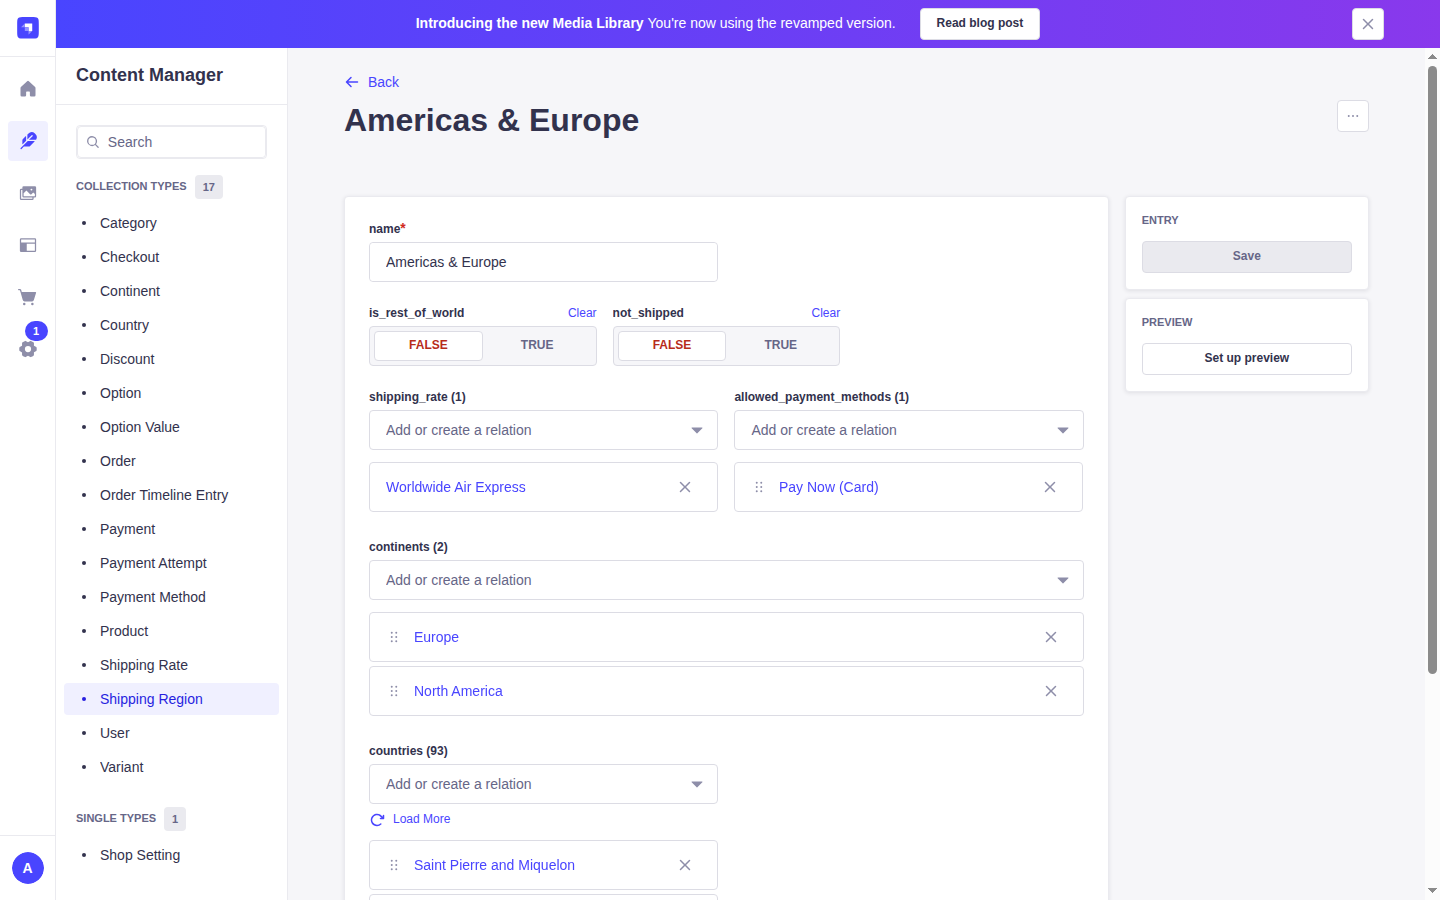This screenshot has width=1440, height=900.
Task: Dismiss the Media Library announcement banner
Action: (x=1368, y=24)
